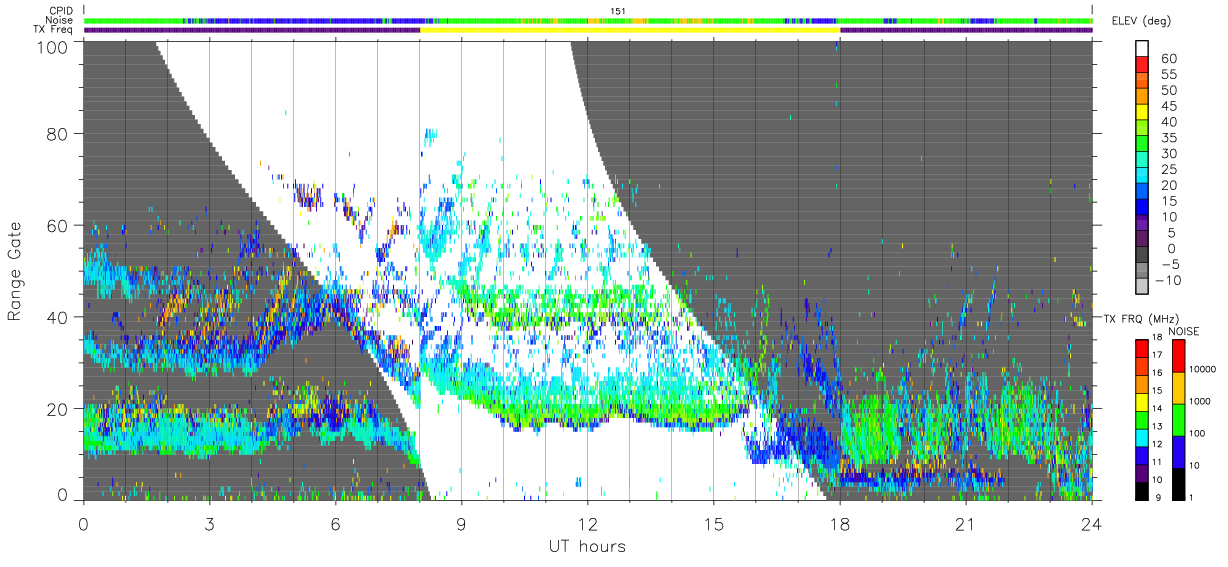Click the CPID value 151
The image size is (1228, 567).
(616, 11)
